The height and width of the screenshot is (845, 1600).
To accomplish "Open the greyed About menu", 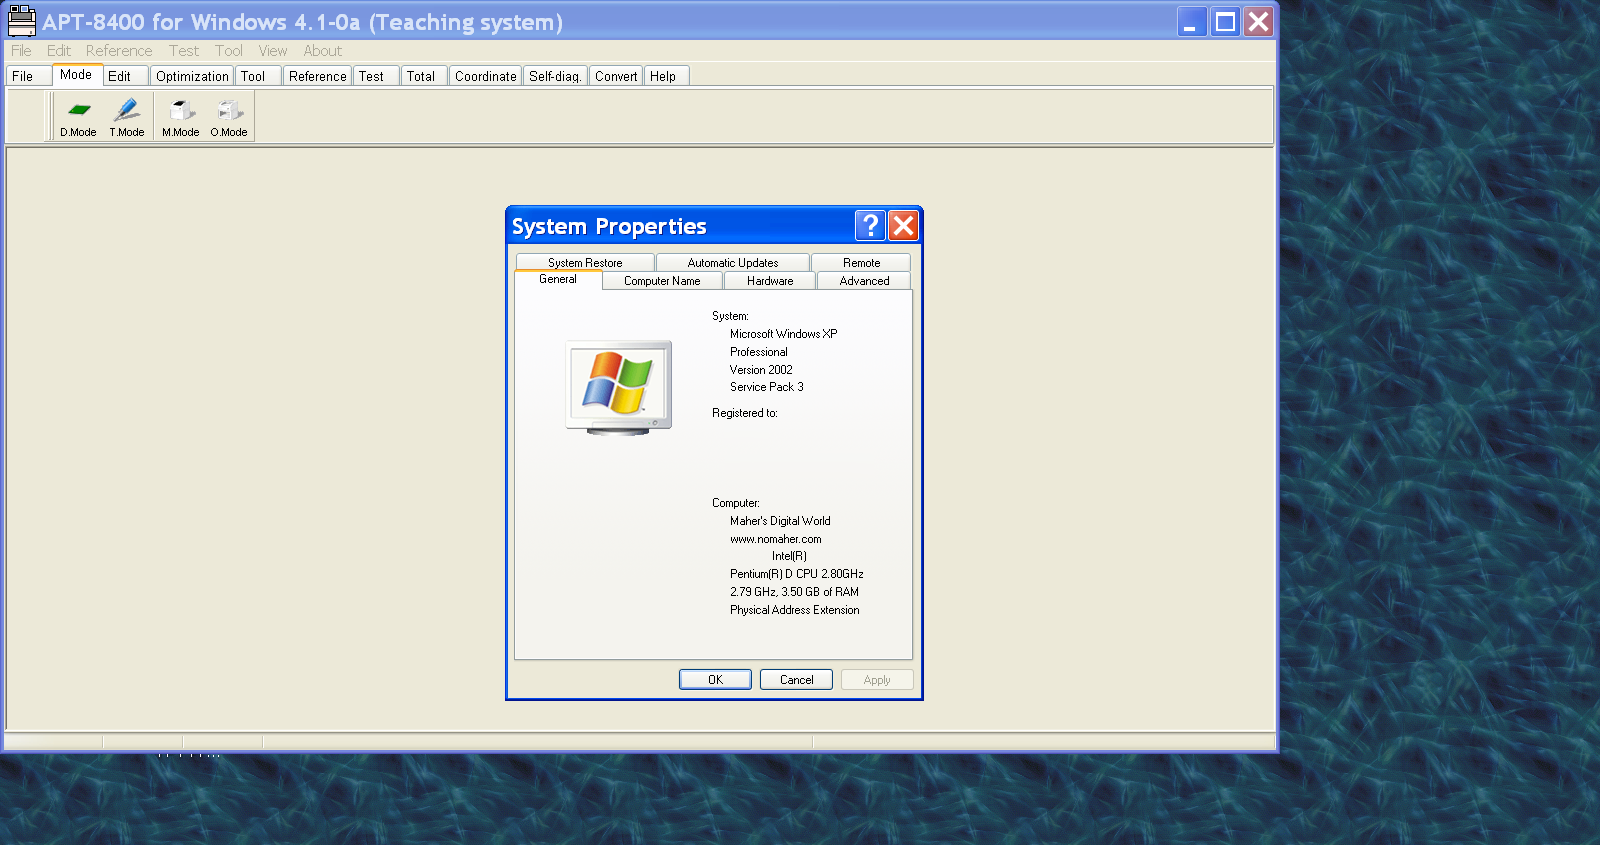I will click(x=323, y=51).
